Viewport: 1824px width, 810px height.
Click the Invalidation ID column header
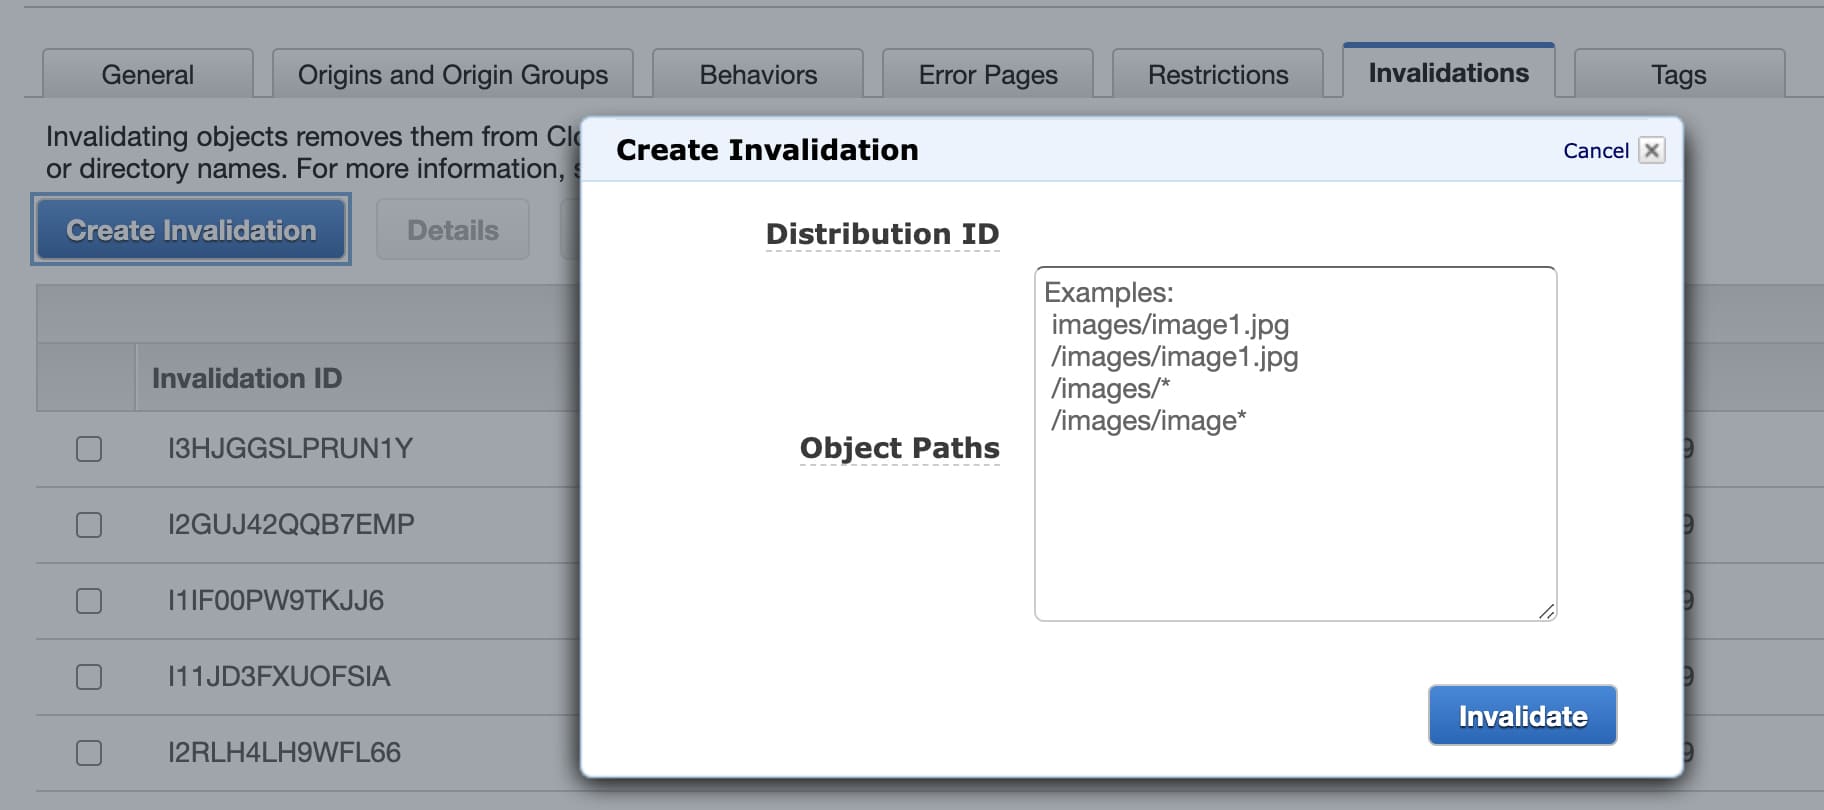pos(247,378)
